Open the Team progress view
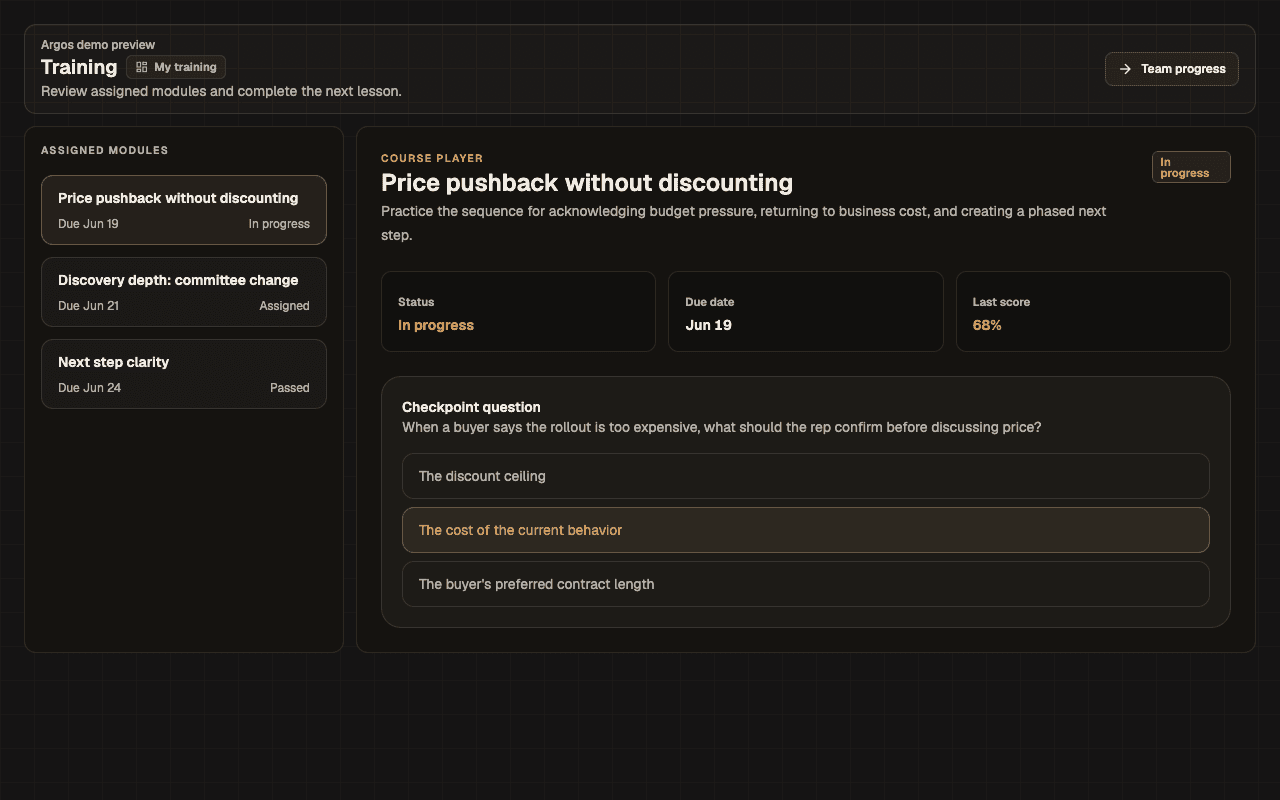Viewport: 1280px width, 800px height. tap(1172, 69)
